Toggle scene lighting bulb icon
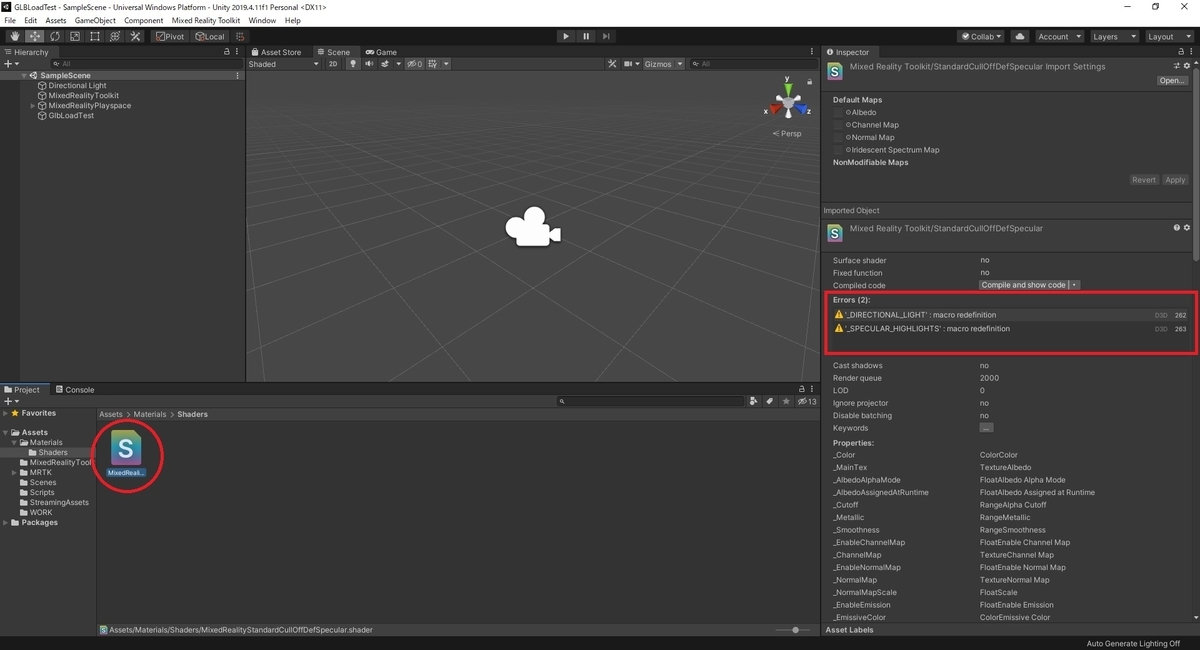This screenshot has width=1200, height=650. point(352,64)
